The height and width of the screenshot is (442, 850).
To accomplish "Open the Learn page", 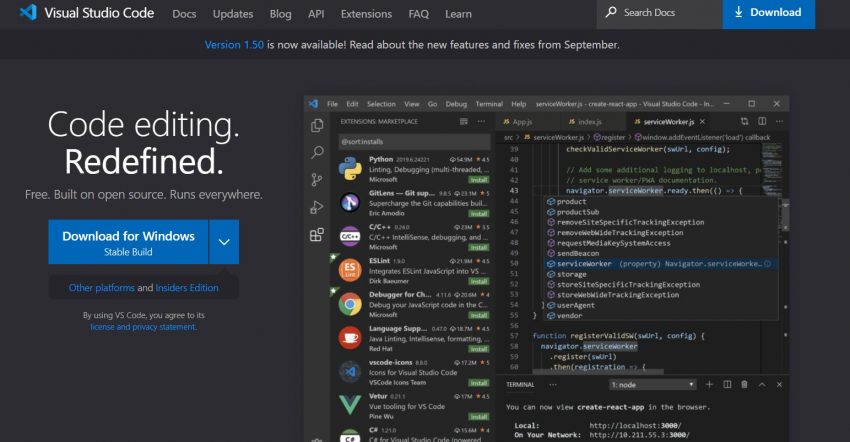I will [458, 14].
